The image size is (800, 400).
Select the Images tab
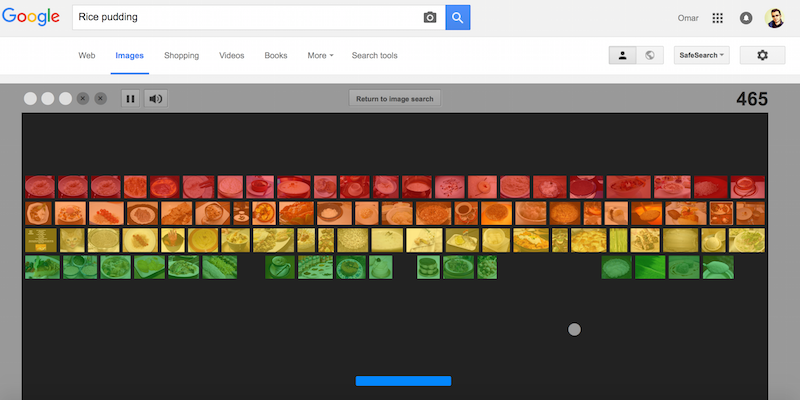coord(130,56)
